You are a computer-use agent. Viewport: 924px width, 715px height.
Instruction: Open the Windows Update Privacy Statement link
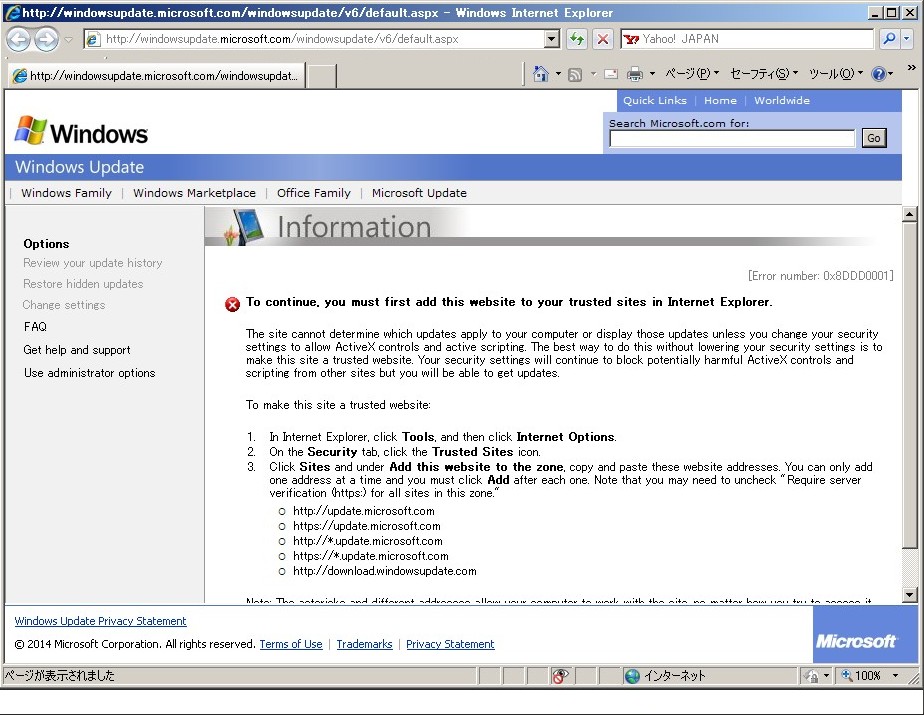point(100,621)
